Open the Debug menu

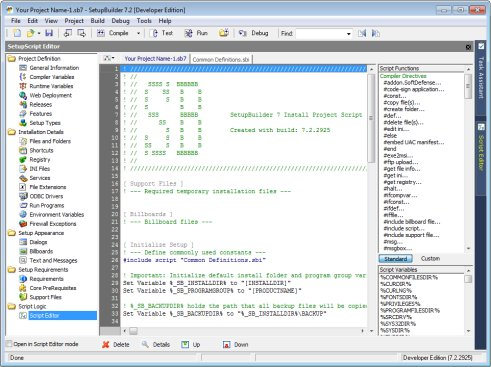click(120, 21)
